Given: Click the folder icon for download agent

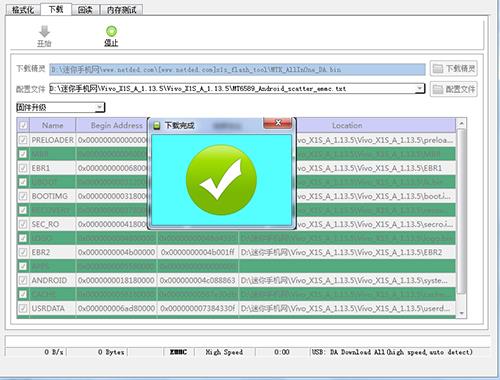Looking at the screenshot, I should tap(437, 69).
